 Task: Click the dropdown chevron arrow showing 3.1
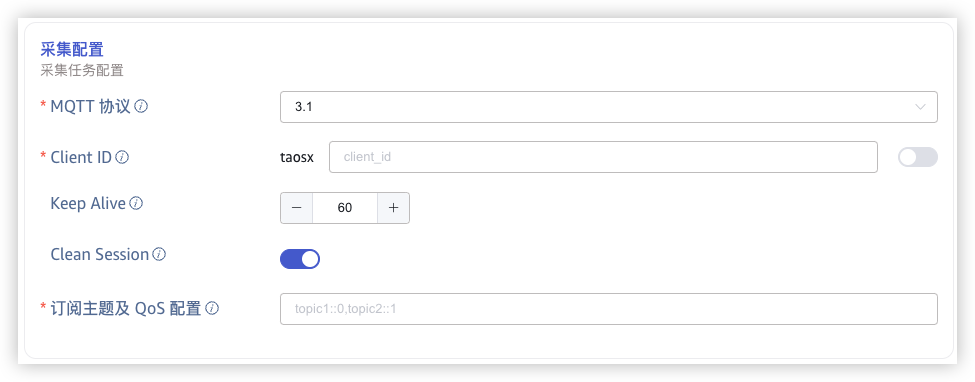pos(920,107)
